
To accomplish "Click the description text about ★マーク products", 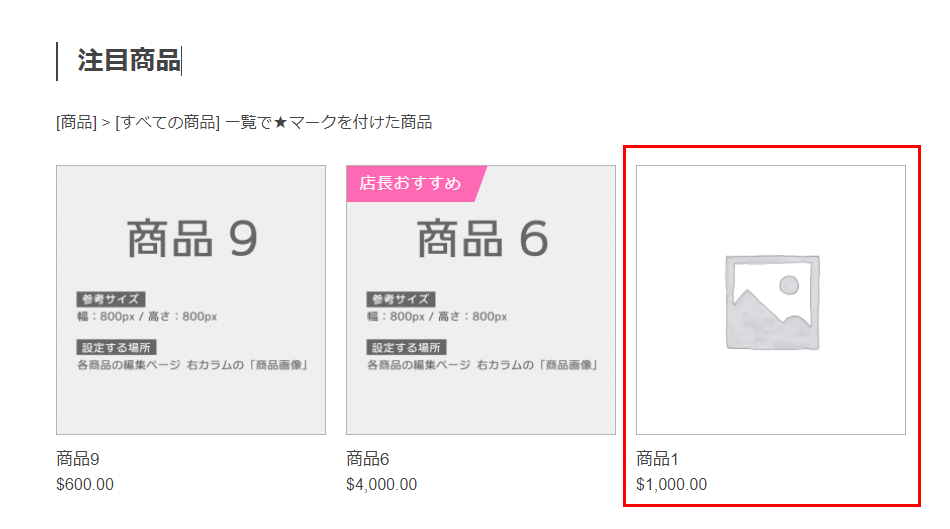I will pos(244,122).
